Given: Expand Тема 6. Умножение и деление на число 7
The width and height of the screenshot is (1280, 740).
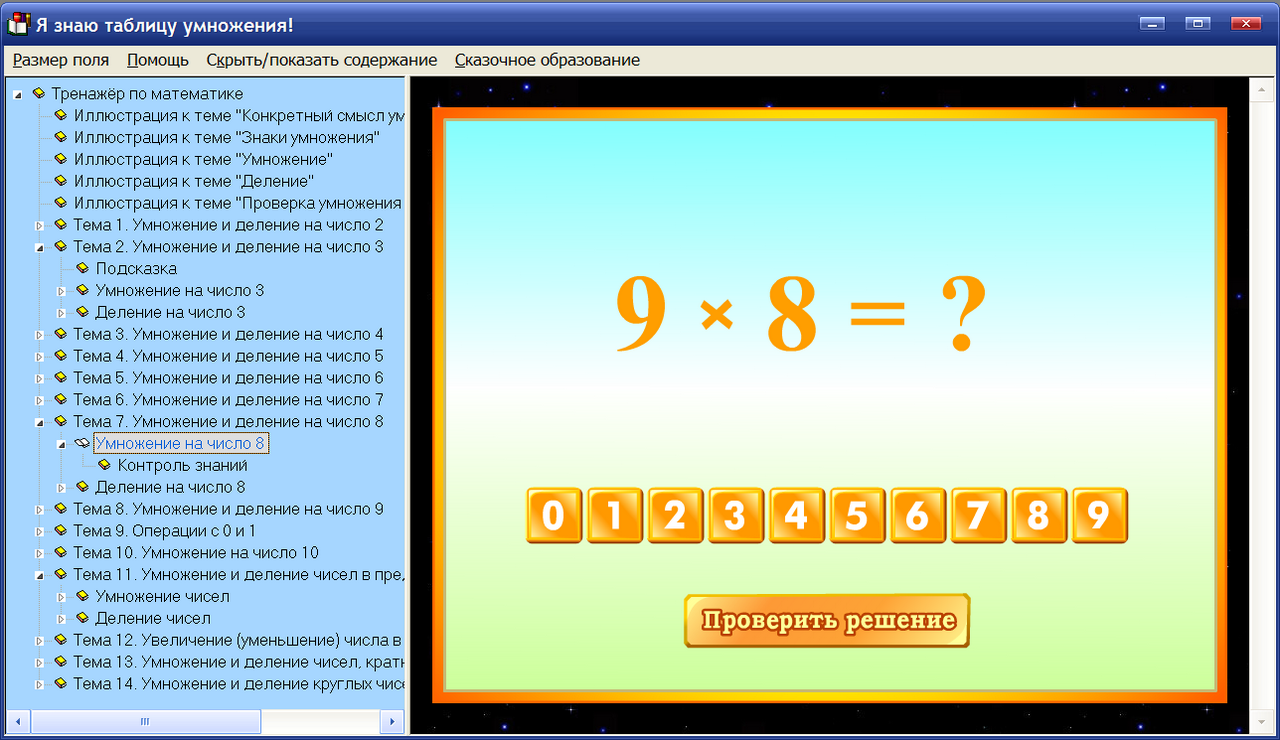Looking at the screenshot, I should click(x=40, y=400).
